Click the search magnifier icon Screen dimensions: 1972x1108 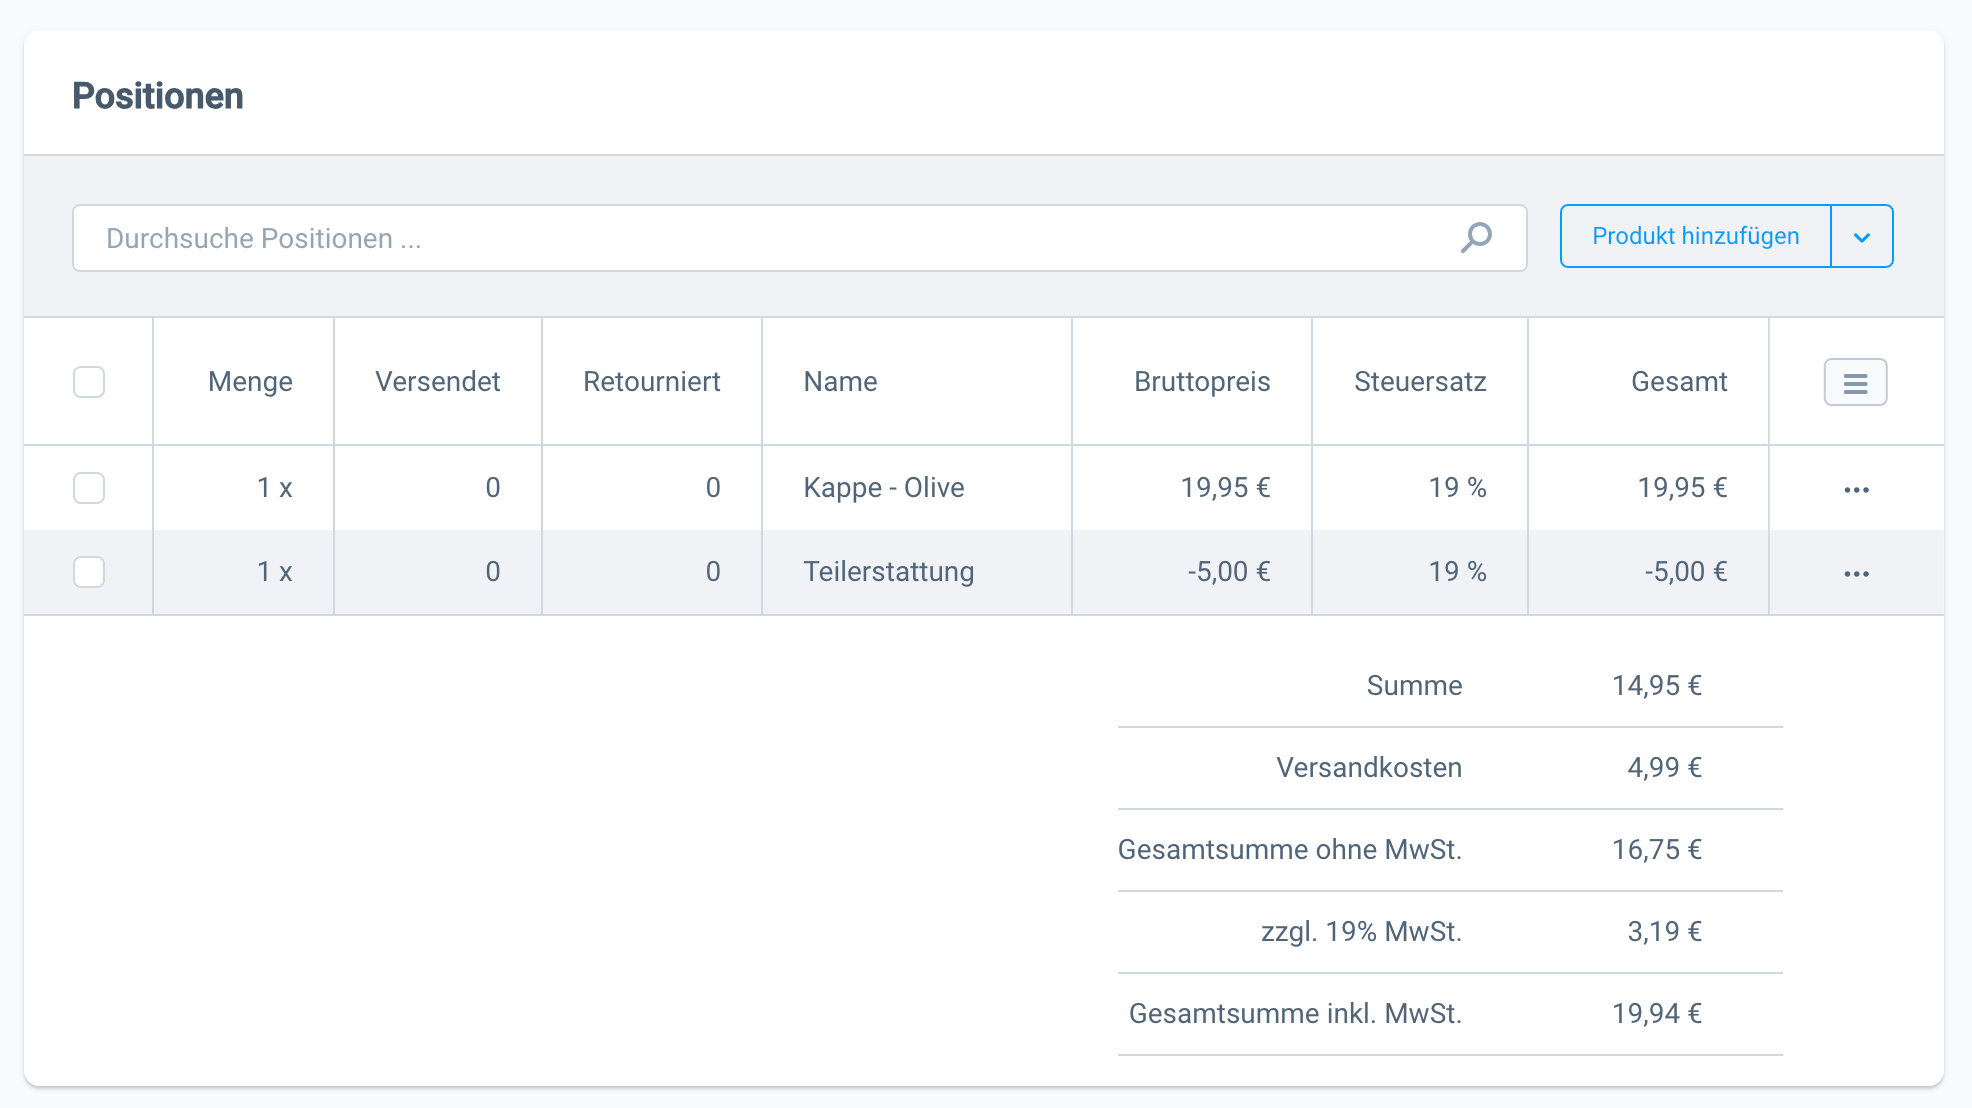coord(1476,238)
